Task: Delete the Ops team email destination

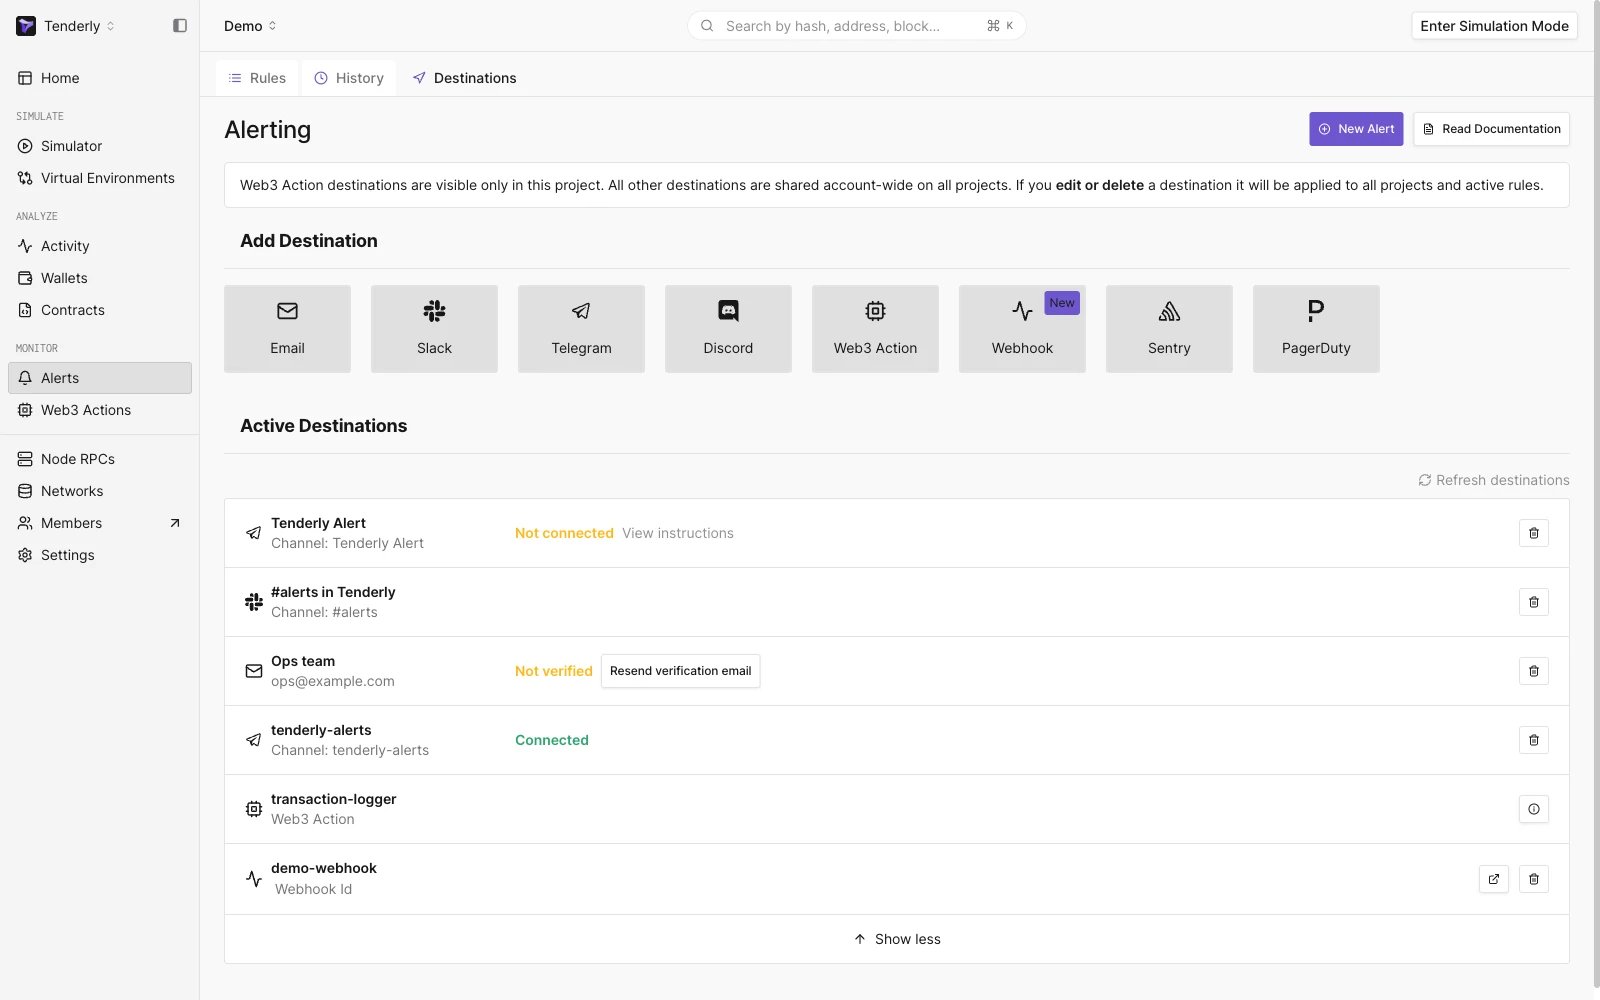Action: tap(1534, 671)
